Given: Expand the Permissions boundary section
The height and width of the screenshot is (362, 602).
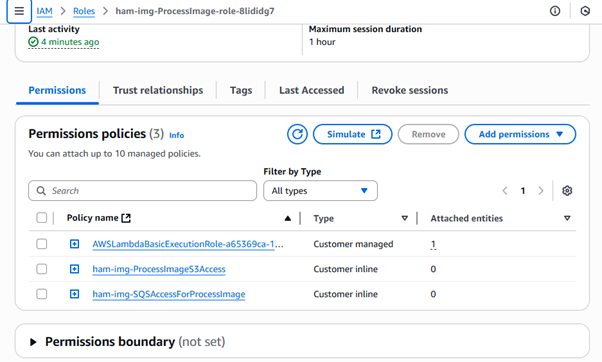Looking at the screenshot, I should (x=33, y=342).
